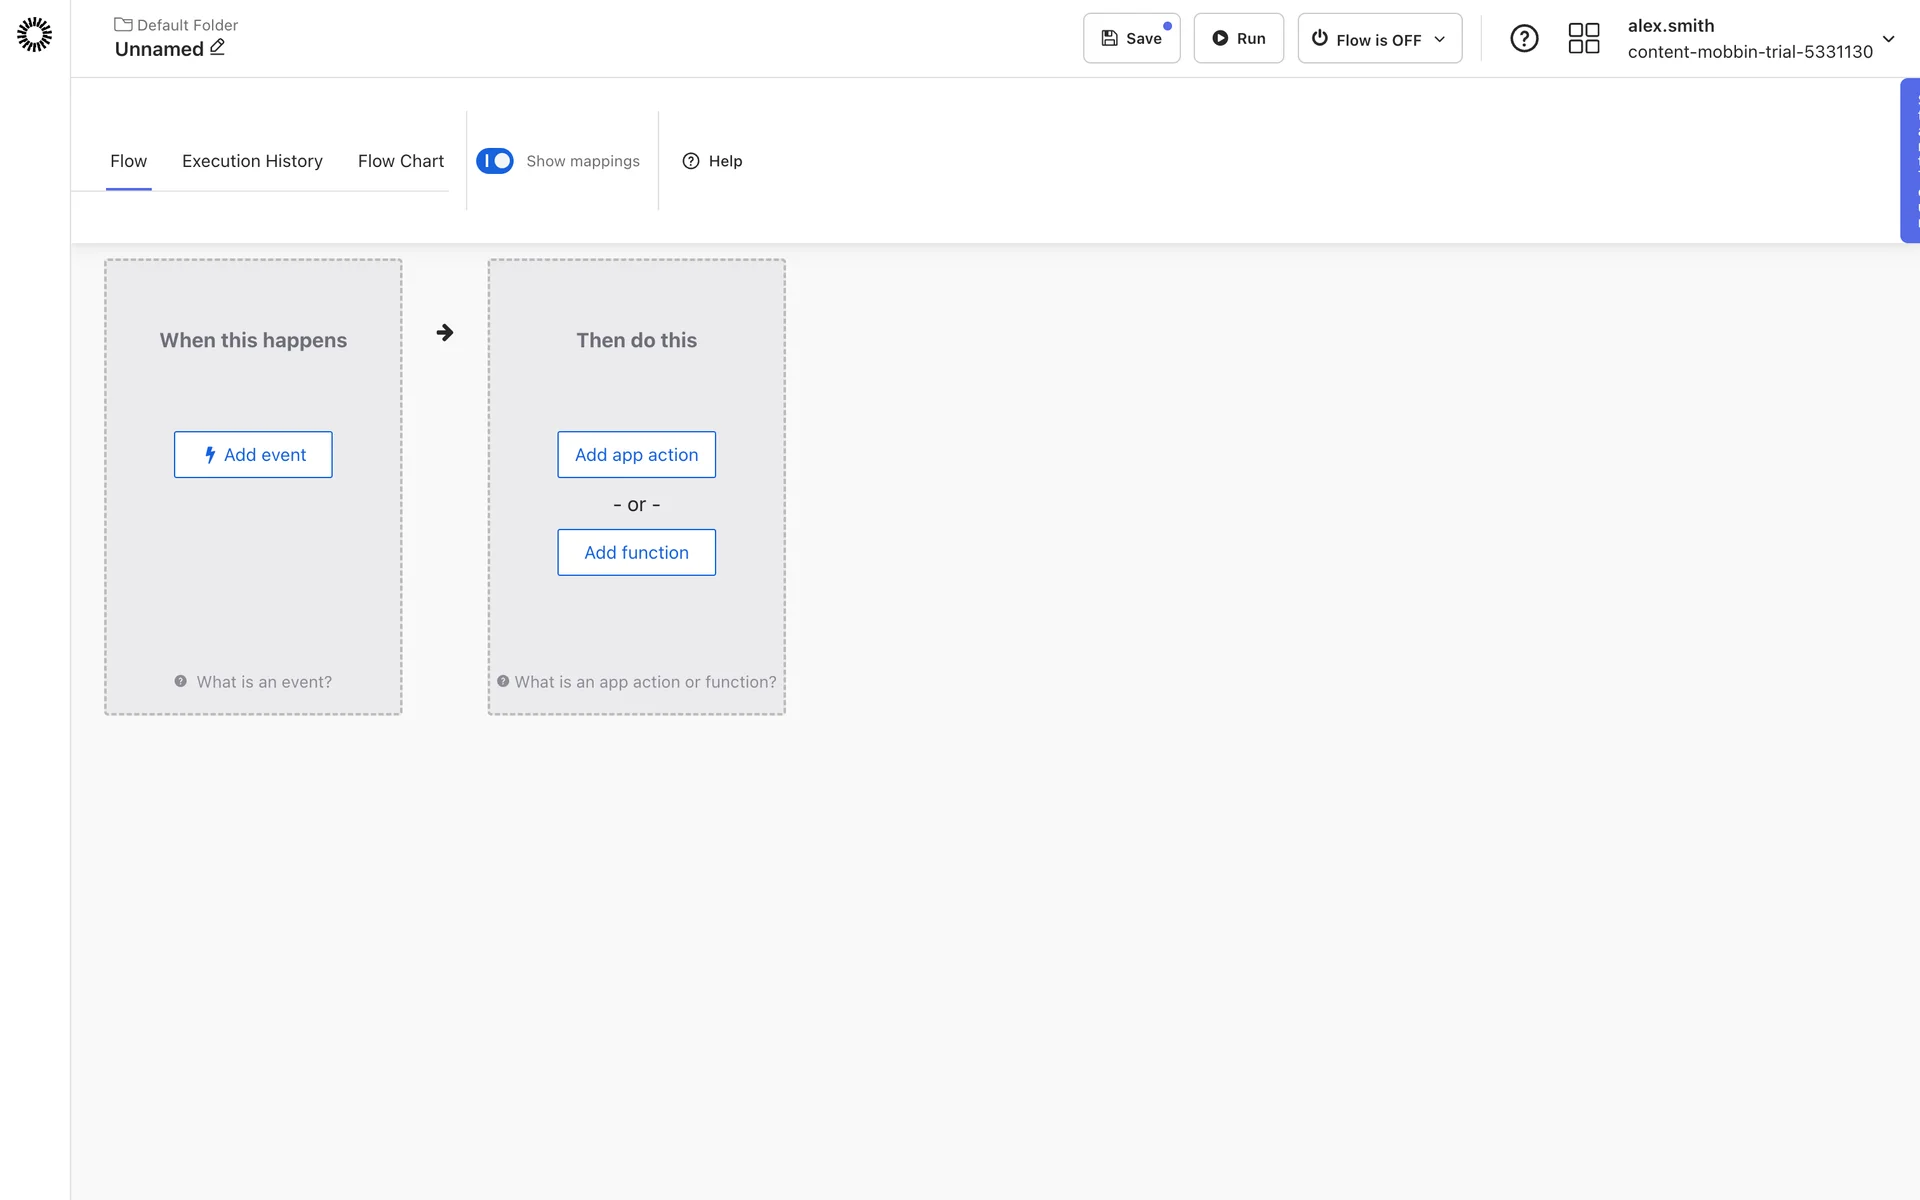This screenshot has height=1200, width=1920.
Task: Click Add function button
Action: [636, 552]
